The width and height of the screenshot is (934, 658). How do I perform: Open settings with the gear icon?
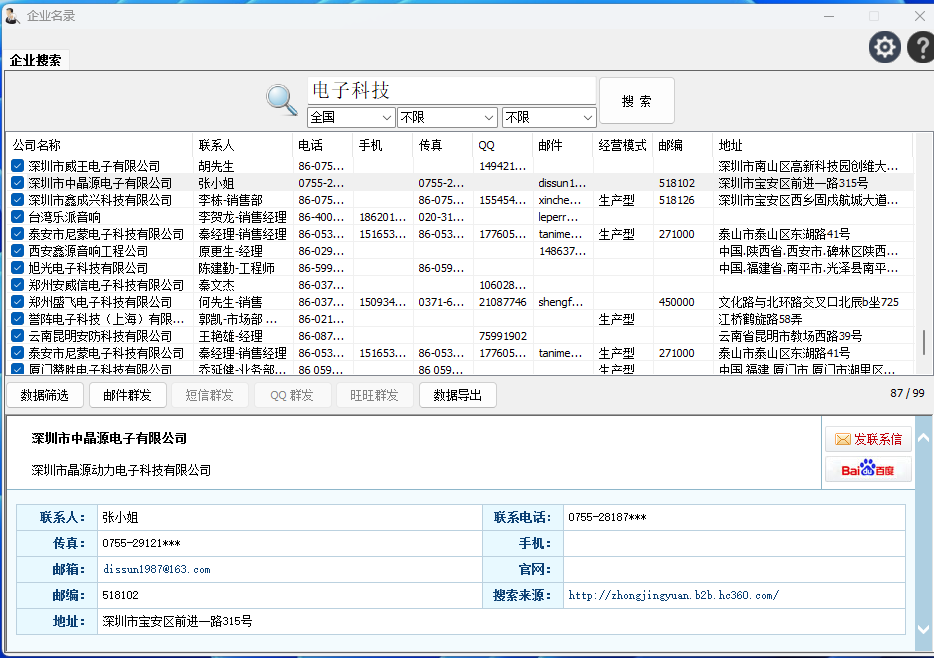(x=884, y=47)
